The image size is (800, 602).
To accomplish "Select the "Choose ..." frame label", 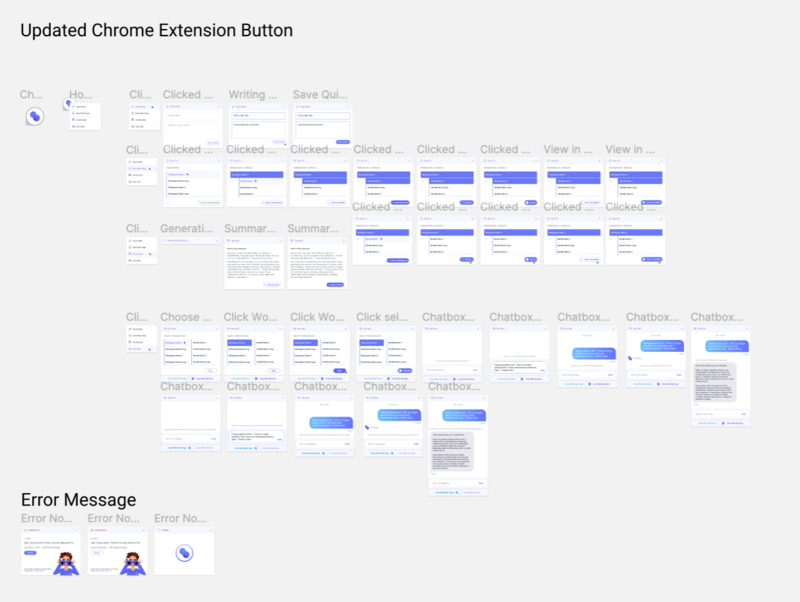I will coord(186,317).
